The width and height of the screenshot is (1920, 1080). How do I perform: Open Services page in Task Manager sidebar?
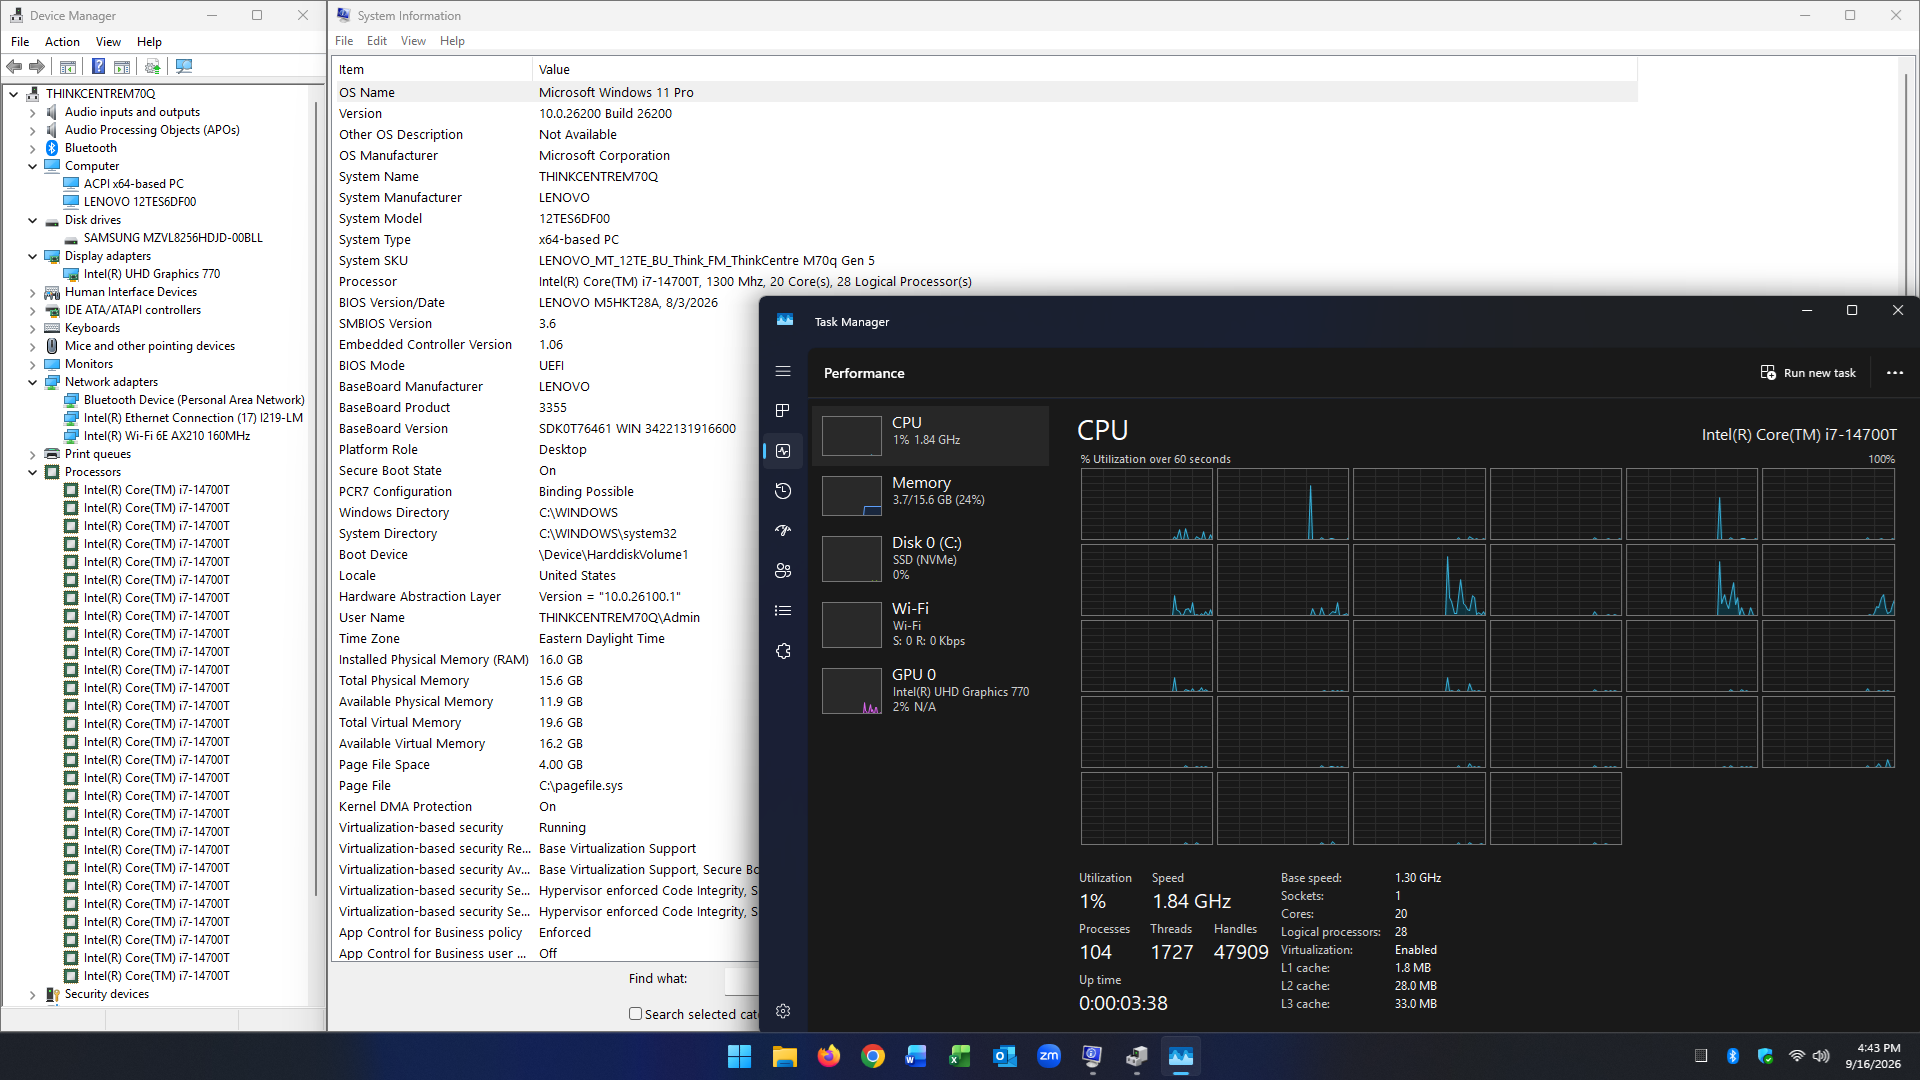point(783,651)
